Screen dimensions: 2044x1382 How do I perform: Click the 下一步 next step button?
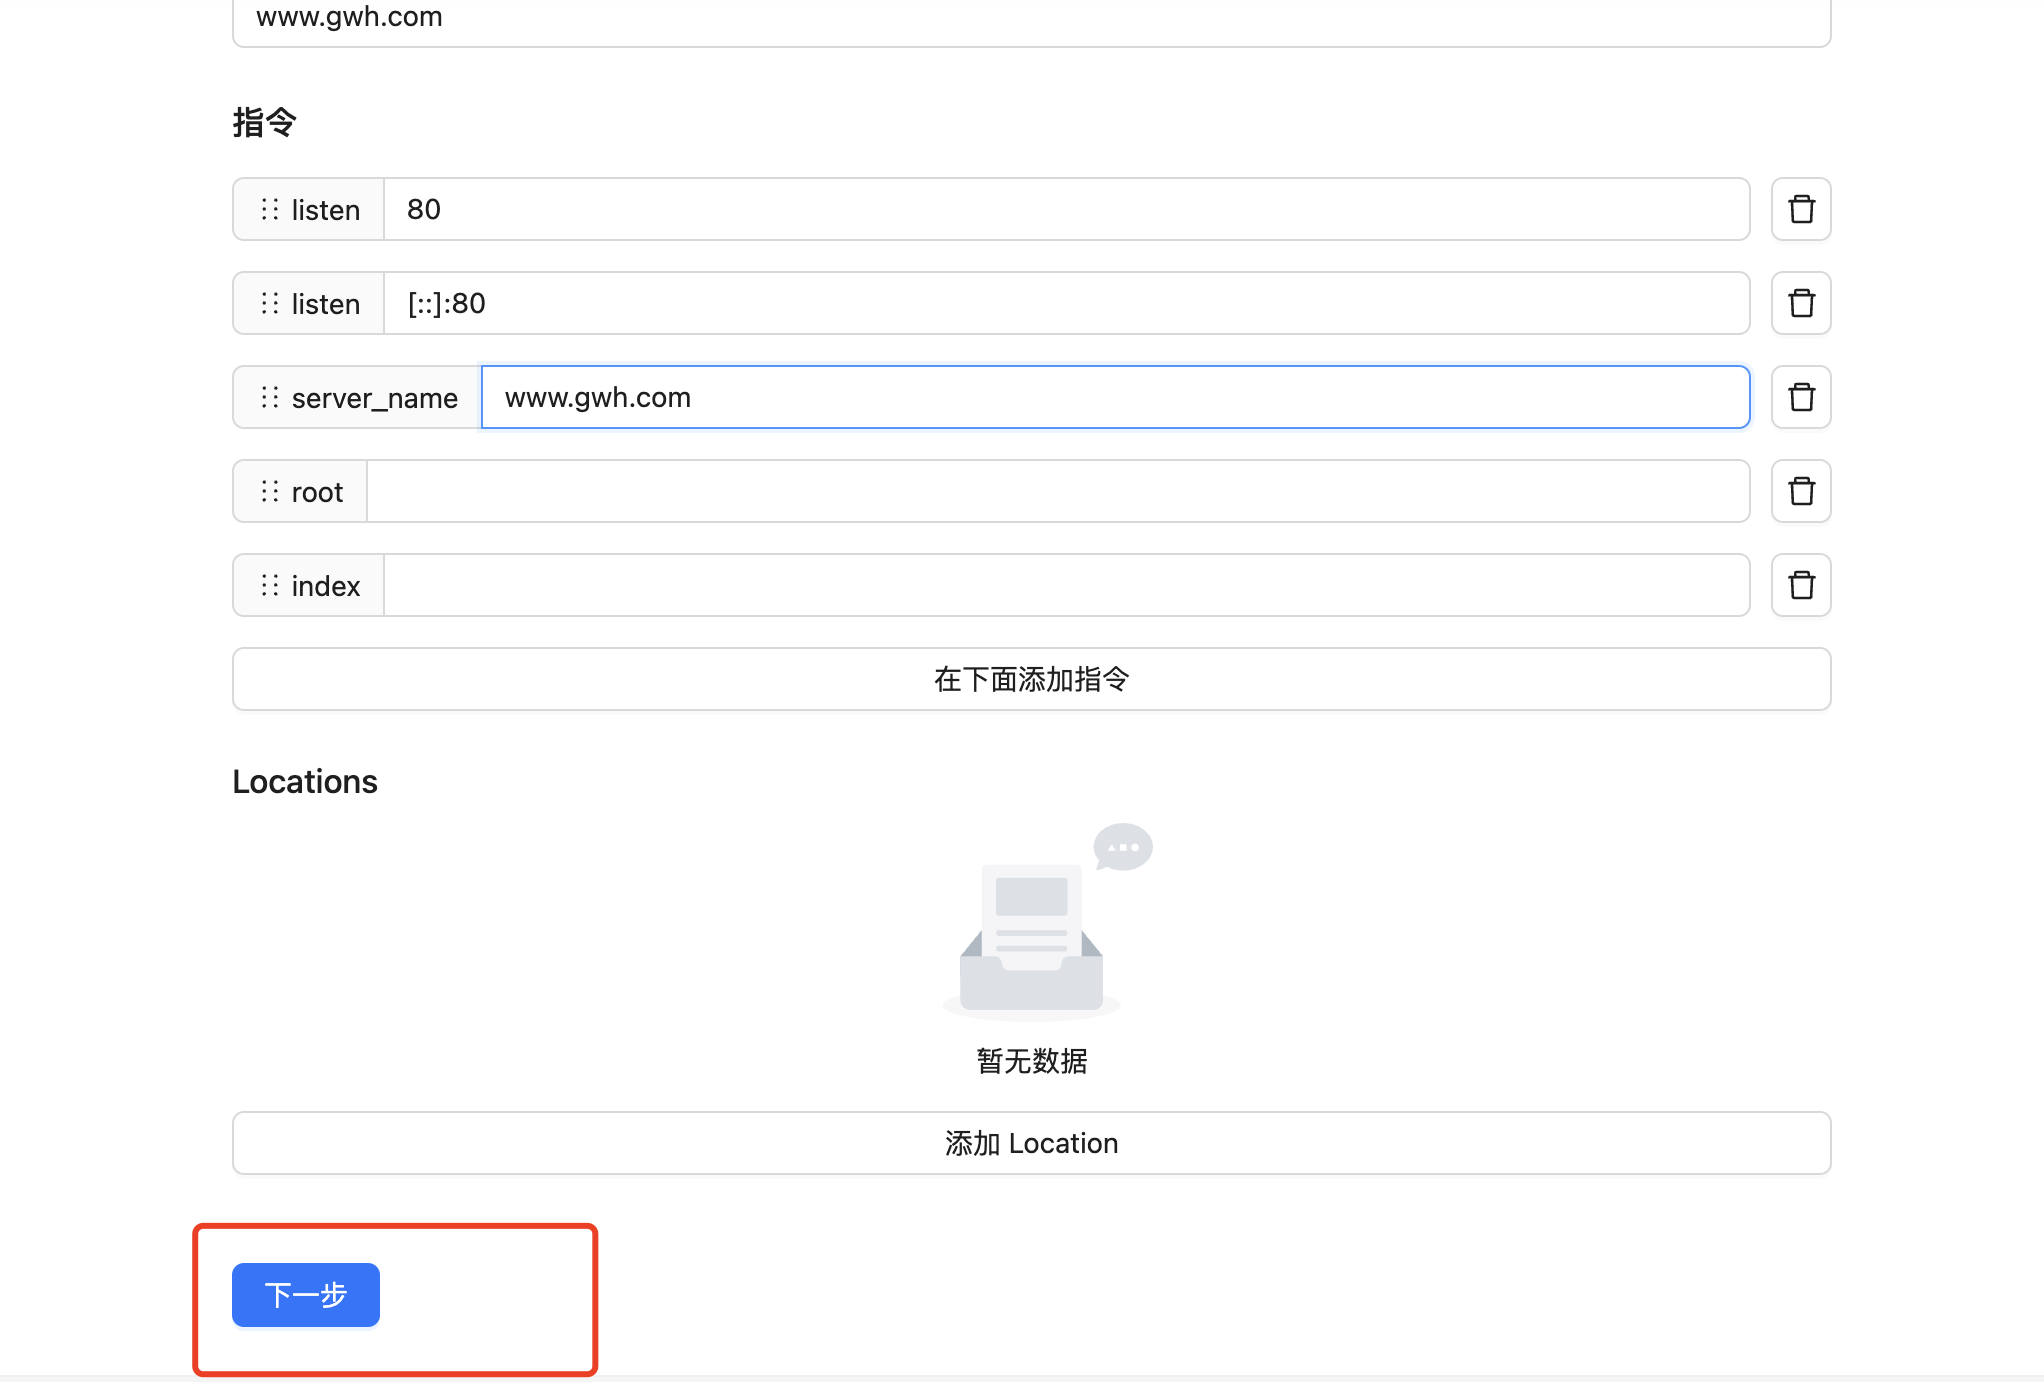305,1295
